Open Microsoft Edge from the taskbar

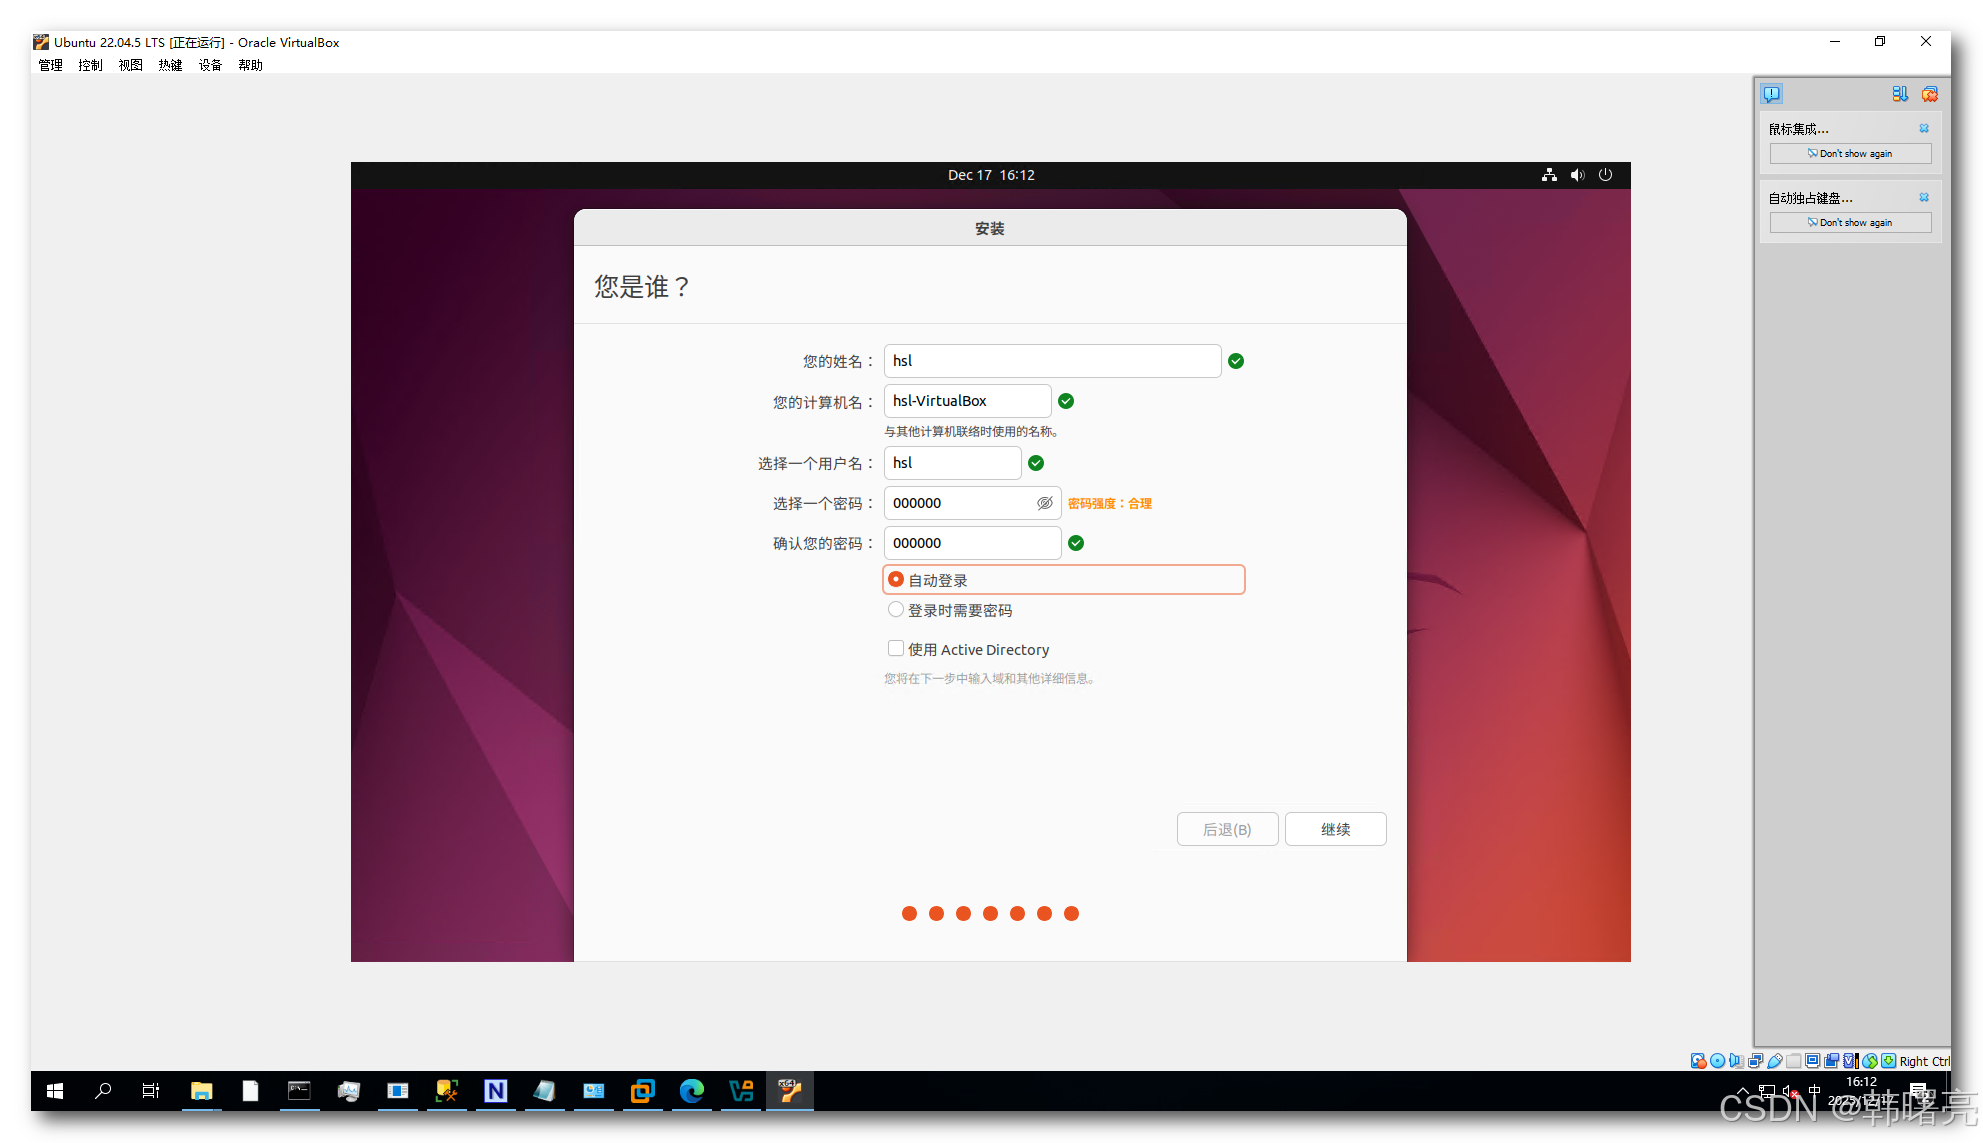click(692, 1091)
